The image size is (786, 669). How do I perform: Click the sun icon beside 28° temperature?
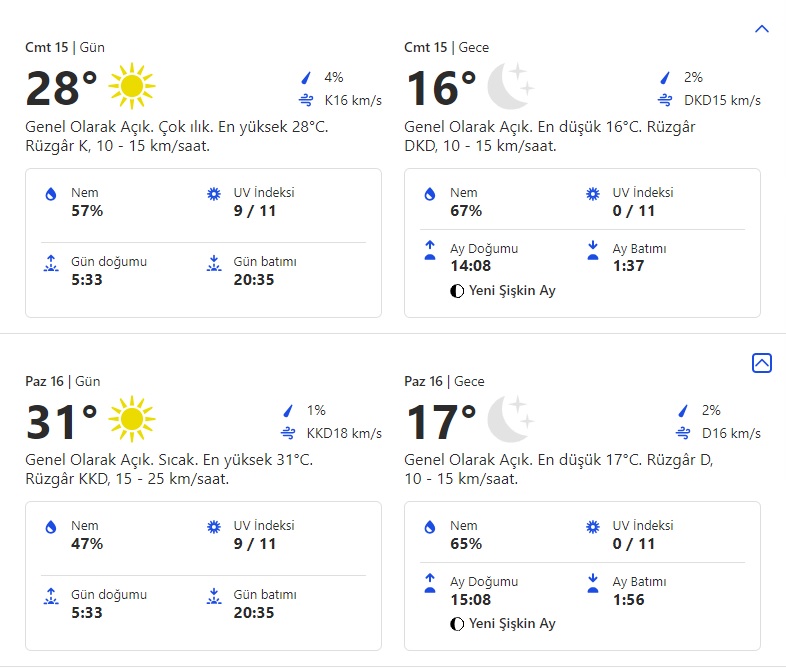(131, 87)
